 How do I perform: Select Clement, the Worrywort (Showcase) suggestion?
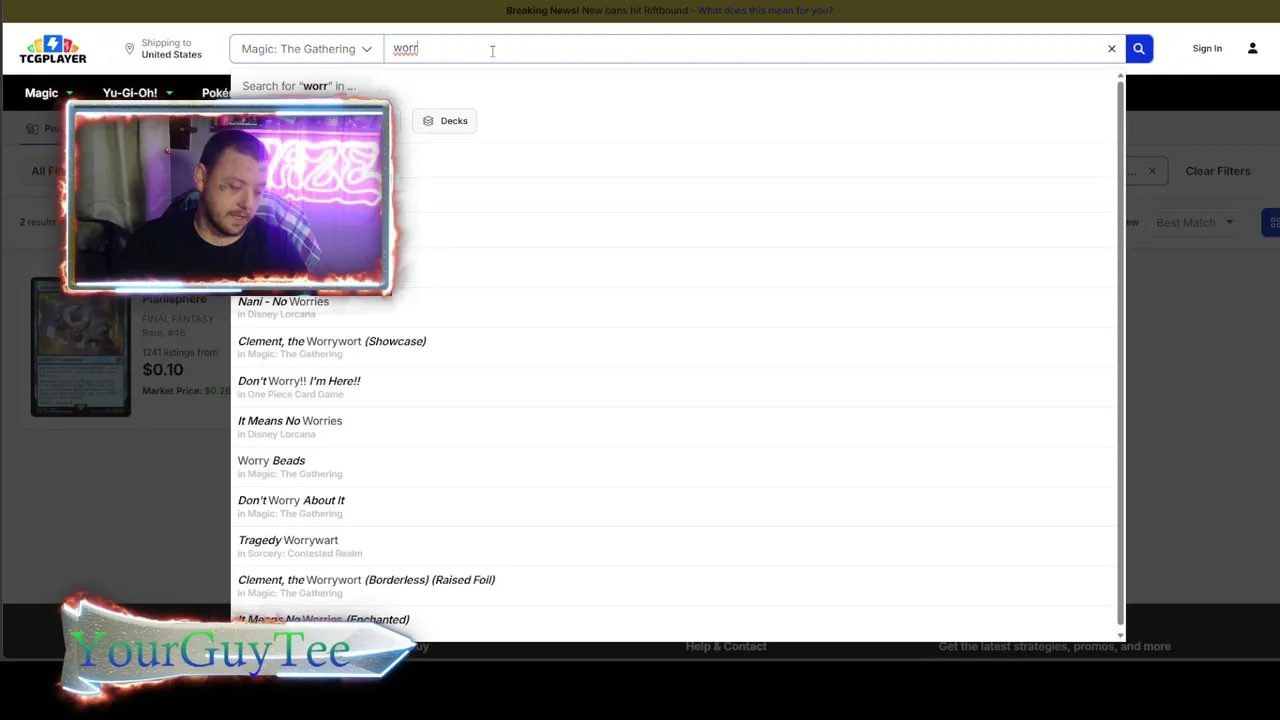click(x=673, y=347)
